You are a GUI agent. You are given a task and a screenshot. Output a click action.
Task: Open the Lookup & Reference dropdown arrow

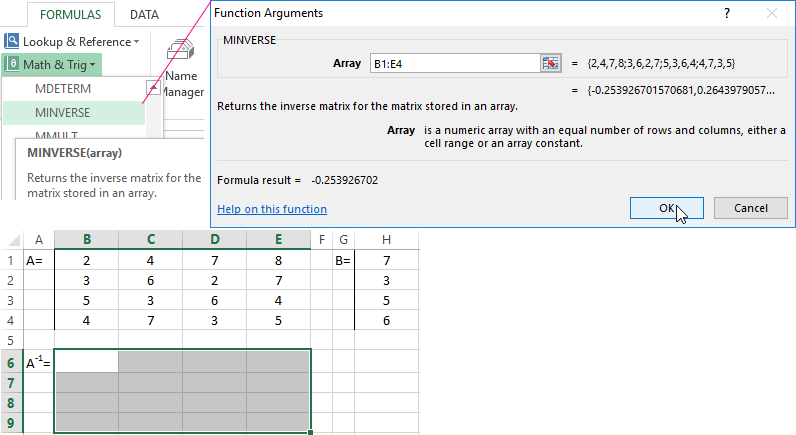pos(136,42)
